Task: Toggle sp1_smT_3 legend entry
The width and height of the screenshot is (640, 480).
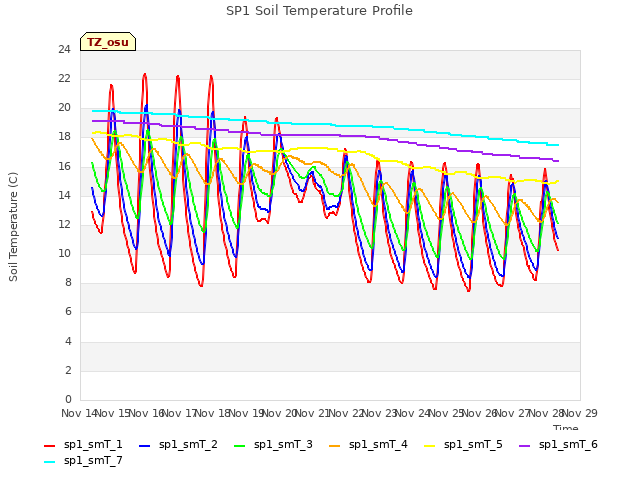Action: pyautogui.click(x=273, y=444)
